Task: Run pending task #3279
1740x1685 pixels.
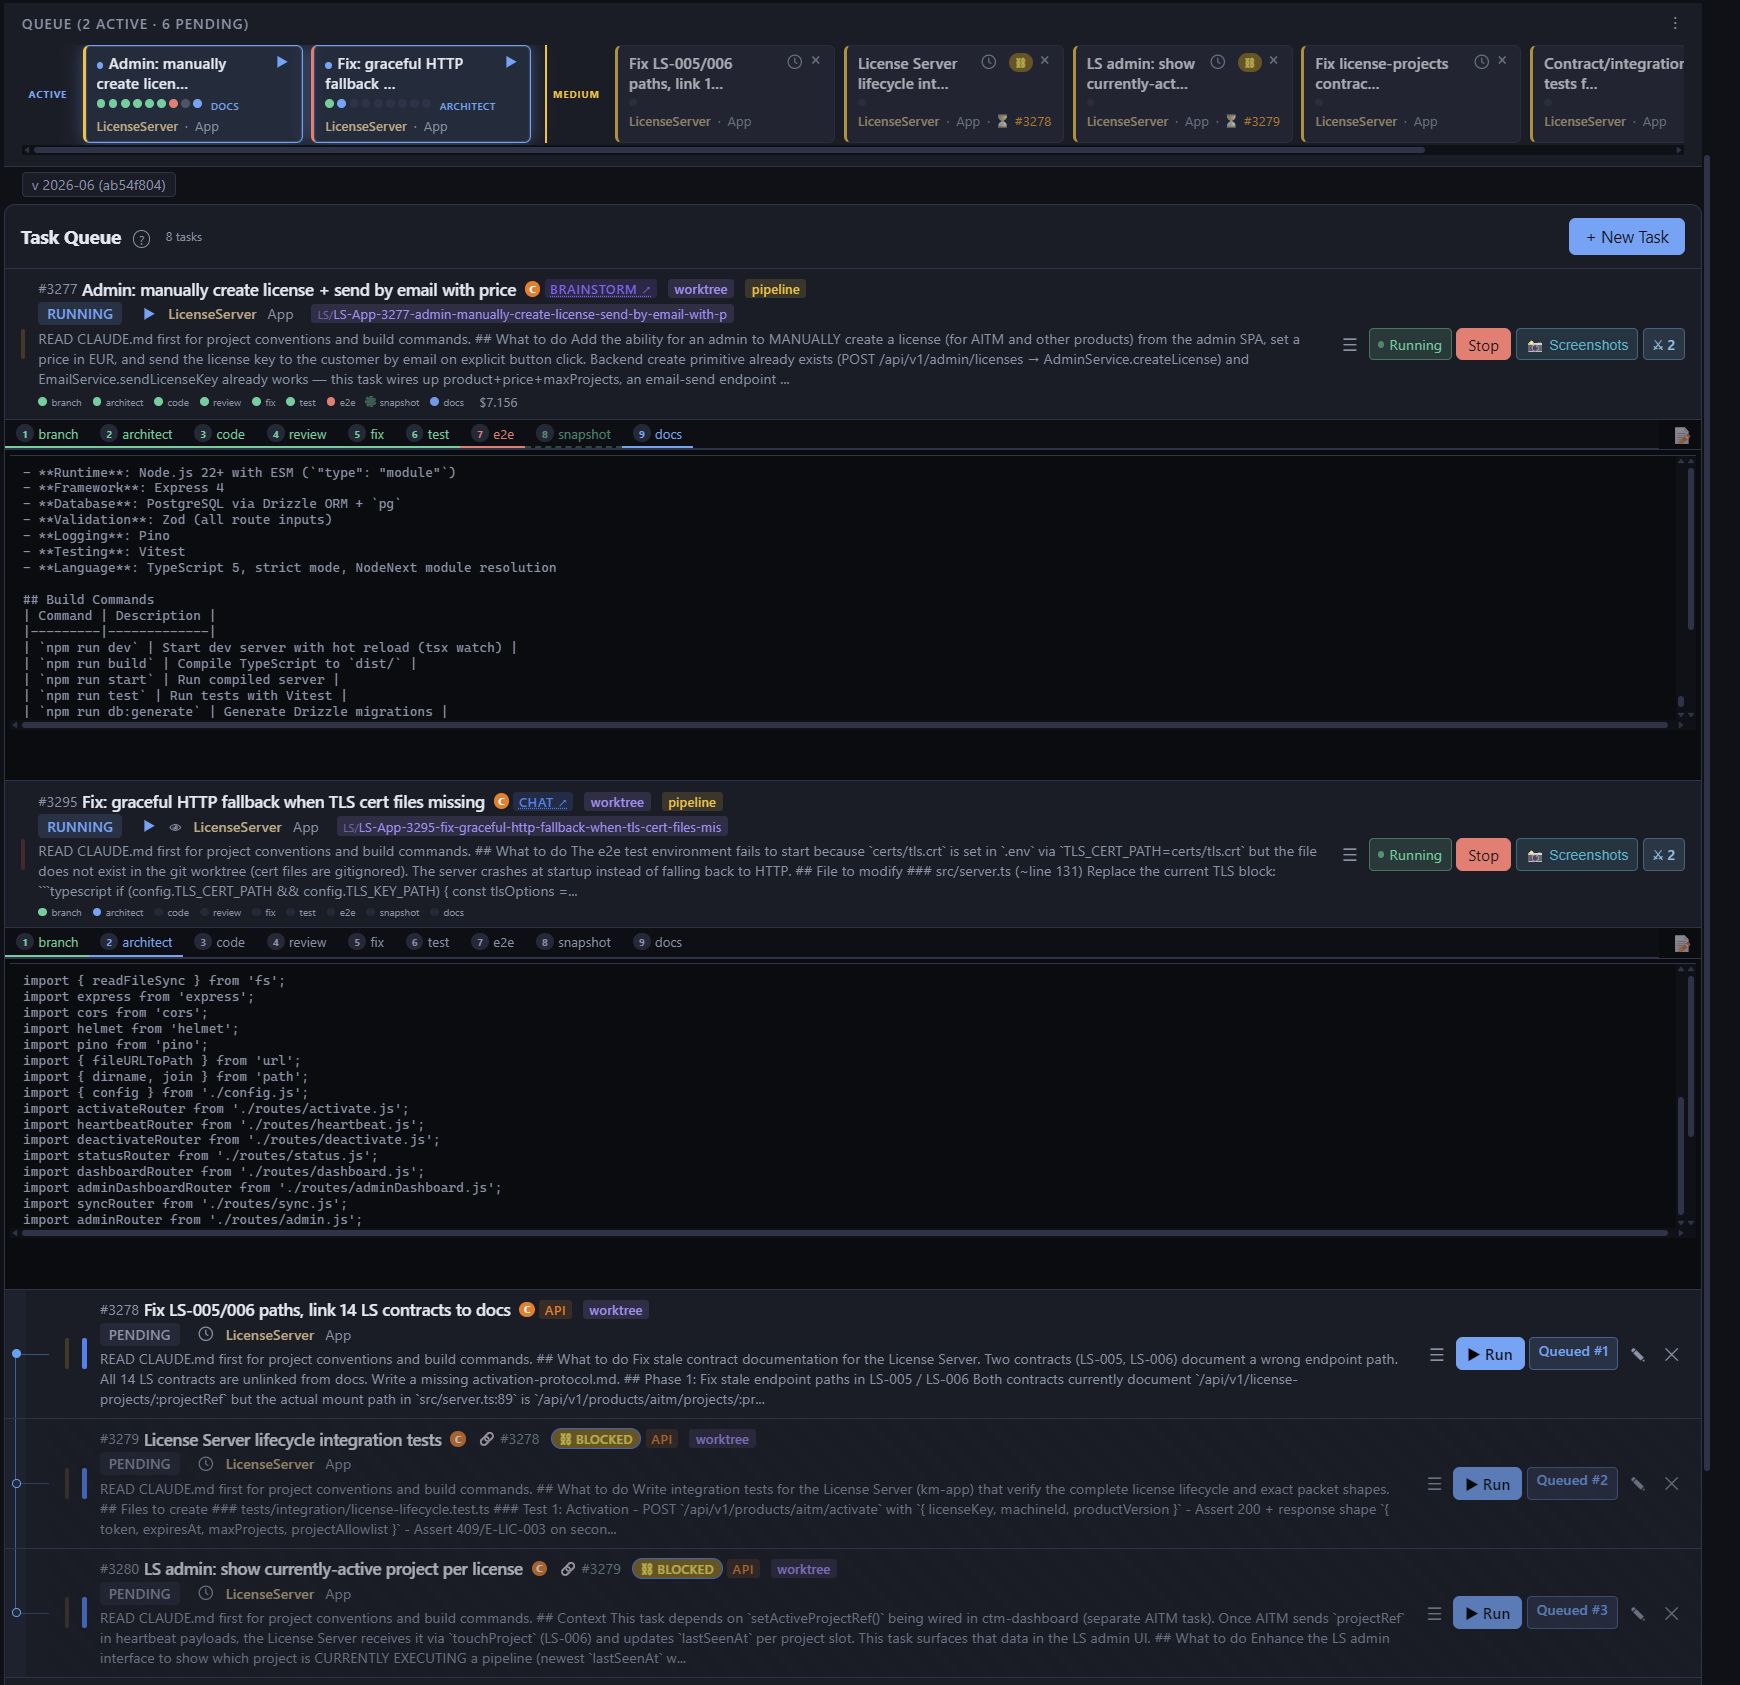Action: [x=1487, y=1484]
